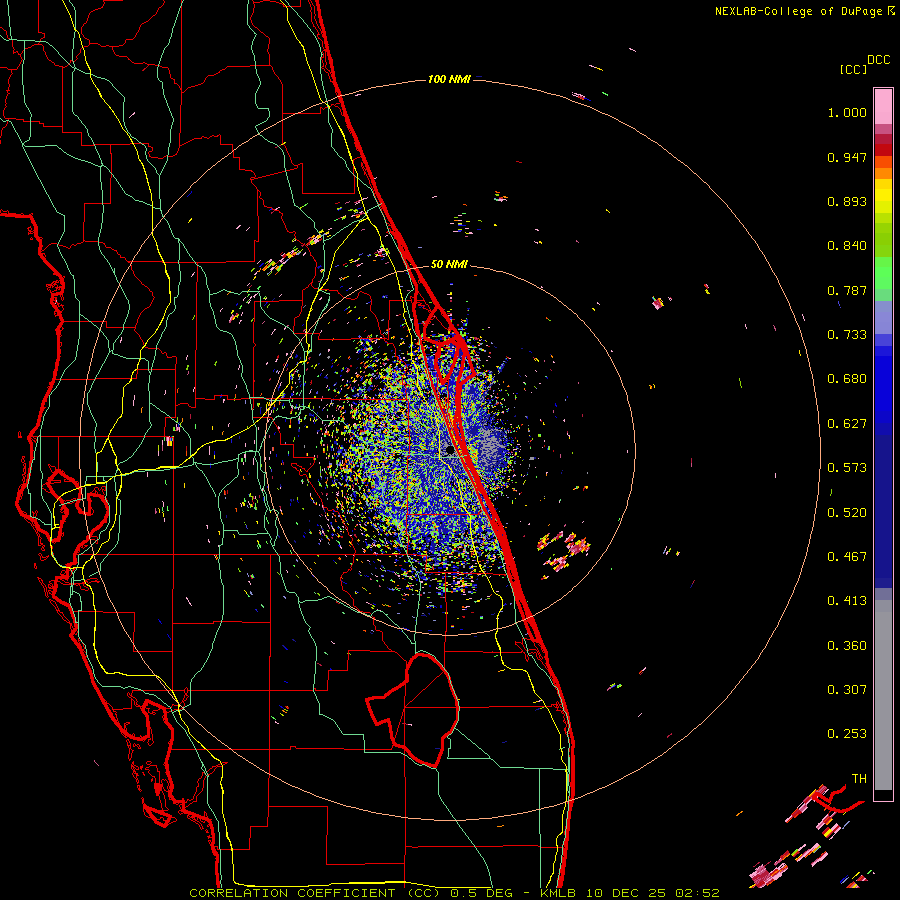Click the 0.413 scale value
This screenshot has height=900, width=900.
point(847,601)
